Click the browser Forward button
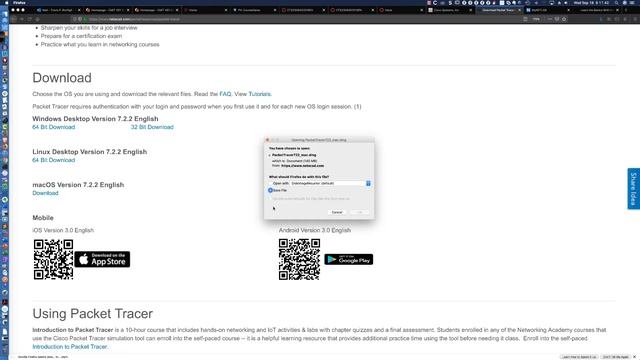The height and width of the screenshot is (360, 640). (x=22, y=19)
